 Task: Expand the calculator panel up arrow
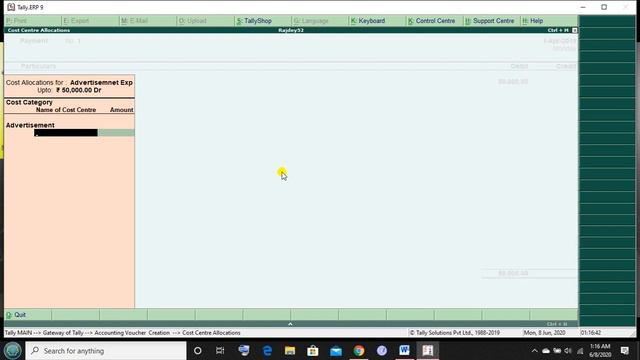[290, 324]
